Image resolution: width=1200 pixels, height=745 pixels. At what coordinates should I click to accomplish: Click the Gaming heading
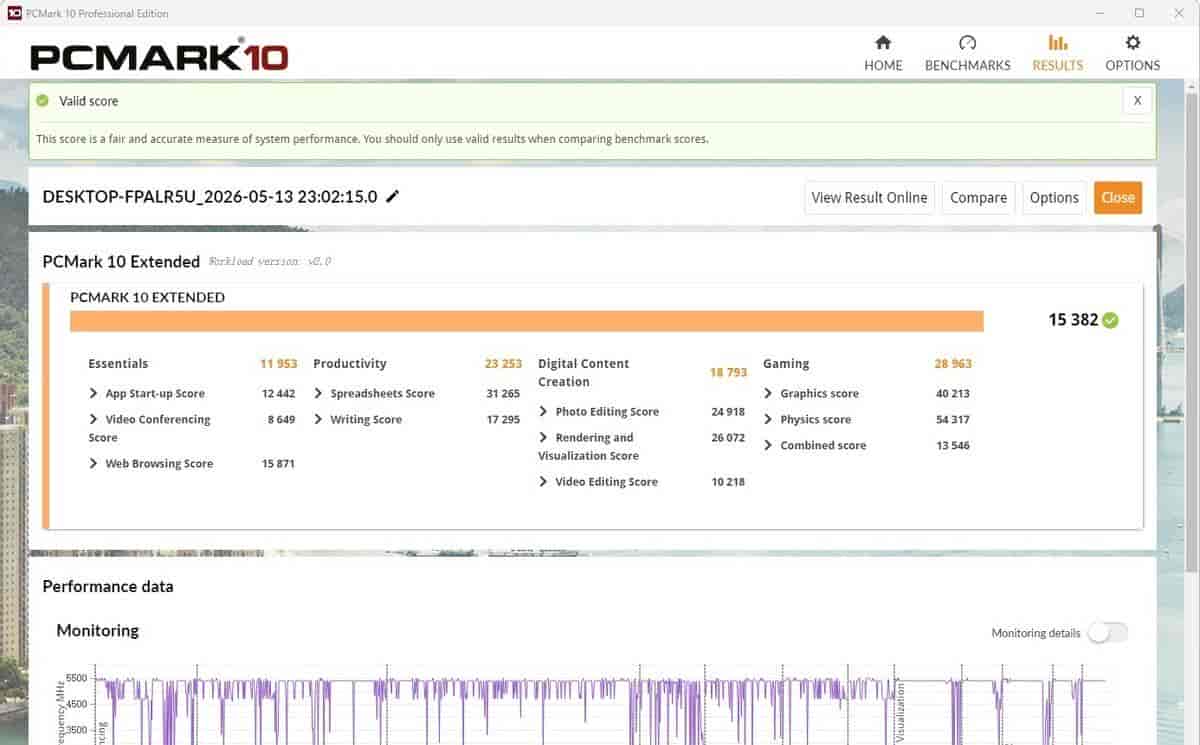[x=786, y=364]
